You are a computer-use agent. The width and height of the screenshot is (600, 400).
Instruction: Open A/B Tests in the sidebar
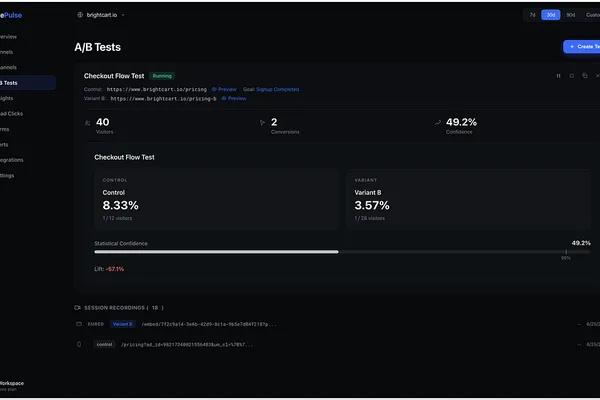[x=28, y=83]
